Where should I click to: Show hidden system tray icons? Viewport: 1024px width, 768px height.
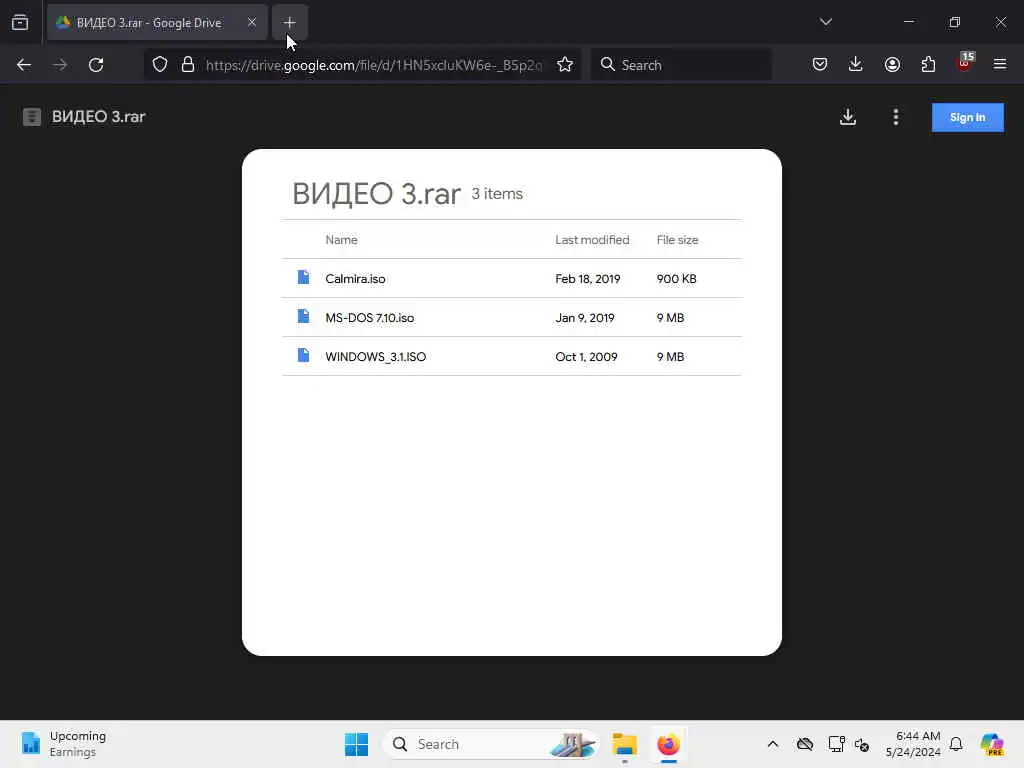tap(773, 744)
